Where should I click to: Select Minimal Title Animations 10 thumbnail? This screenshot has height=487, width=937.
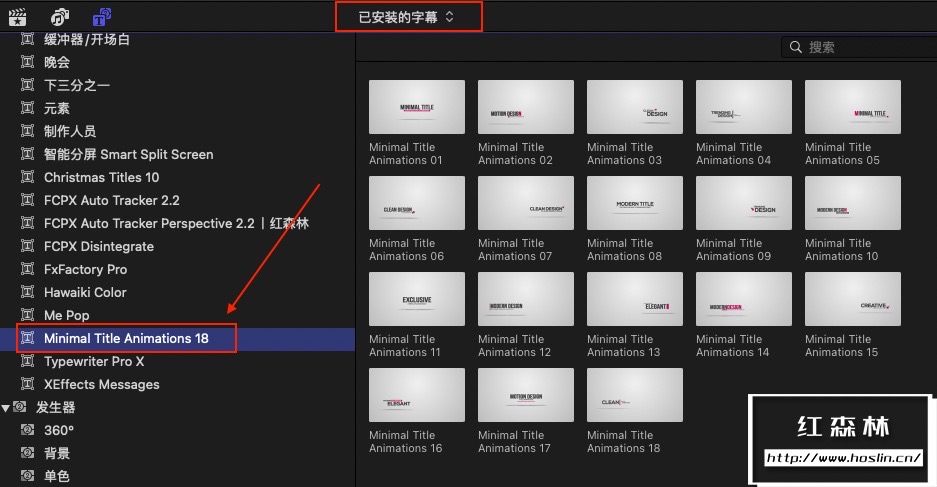click(x=853, y=203)
